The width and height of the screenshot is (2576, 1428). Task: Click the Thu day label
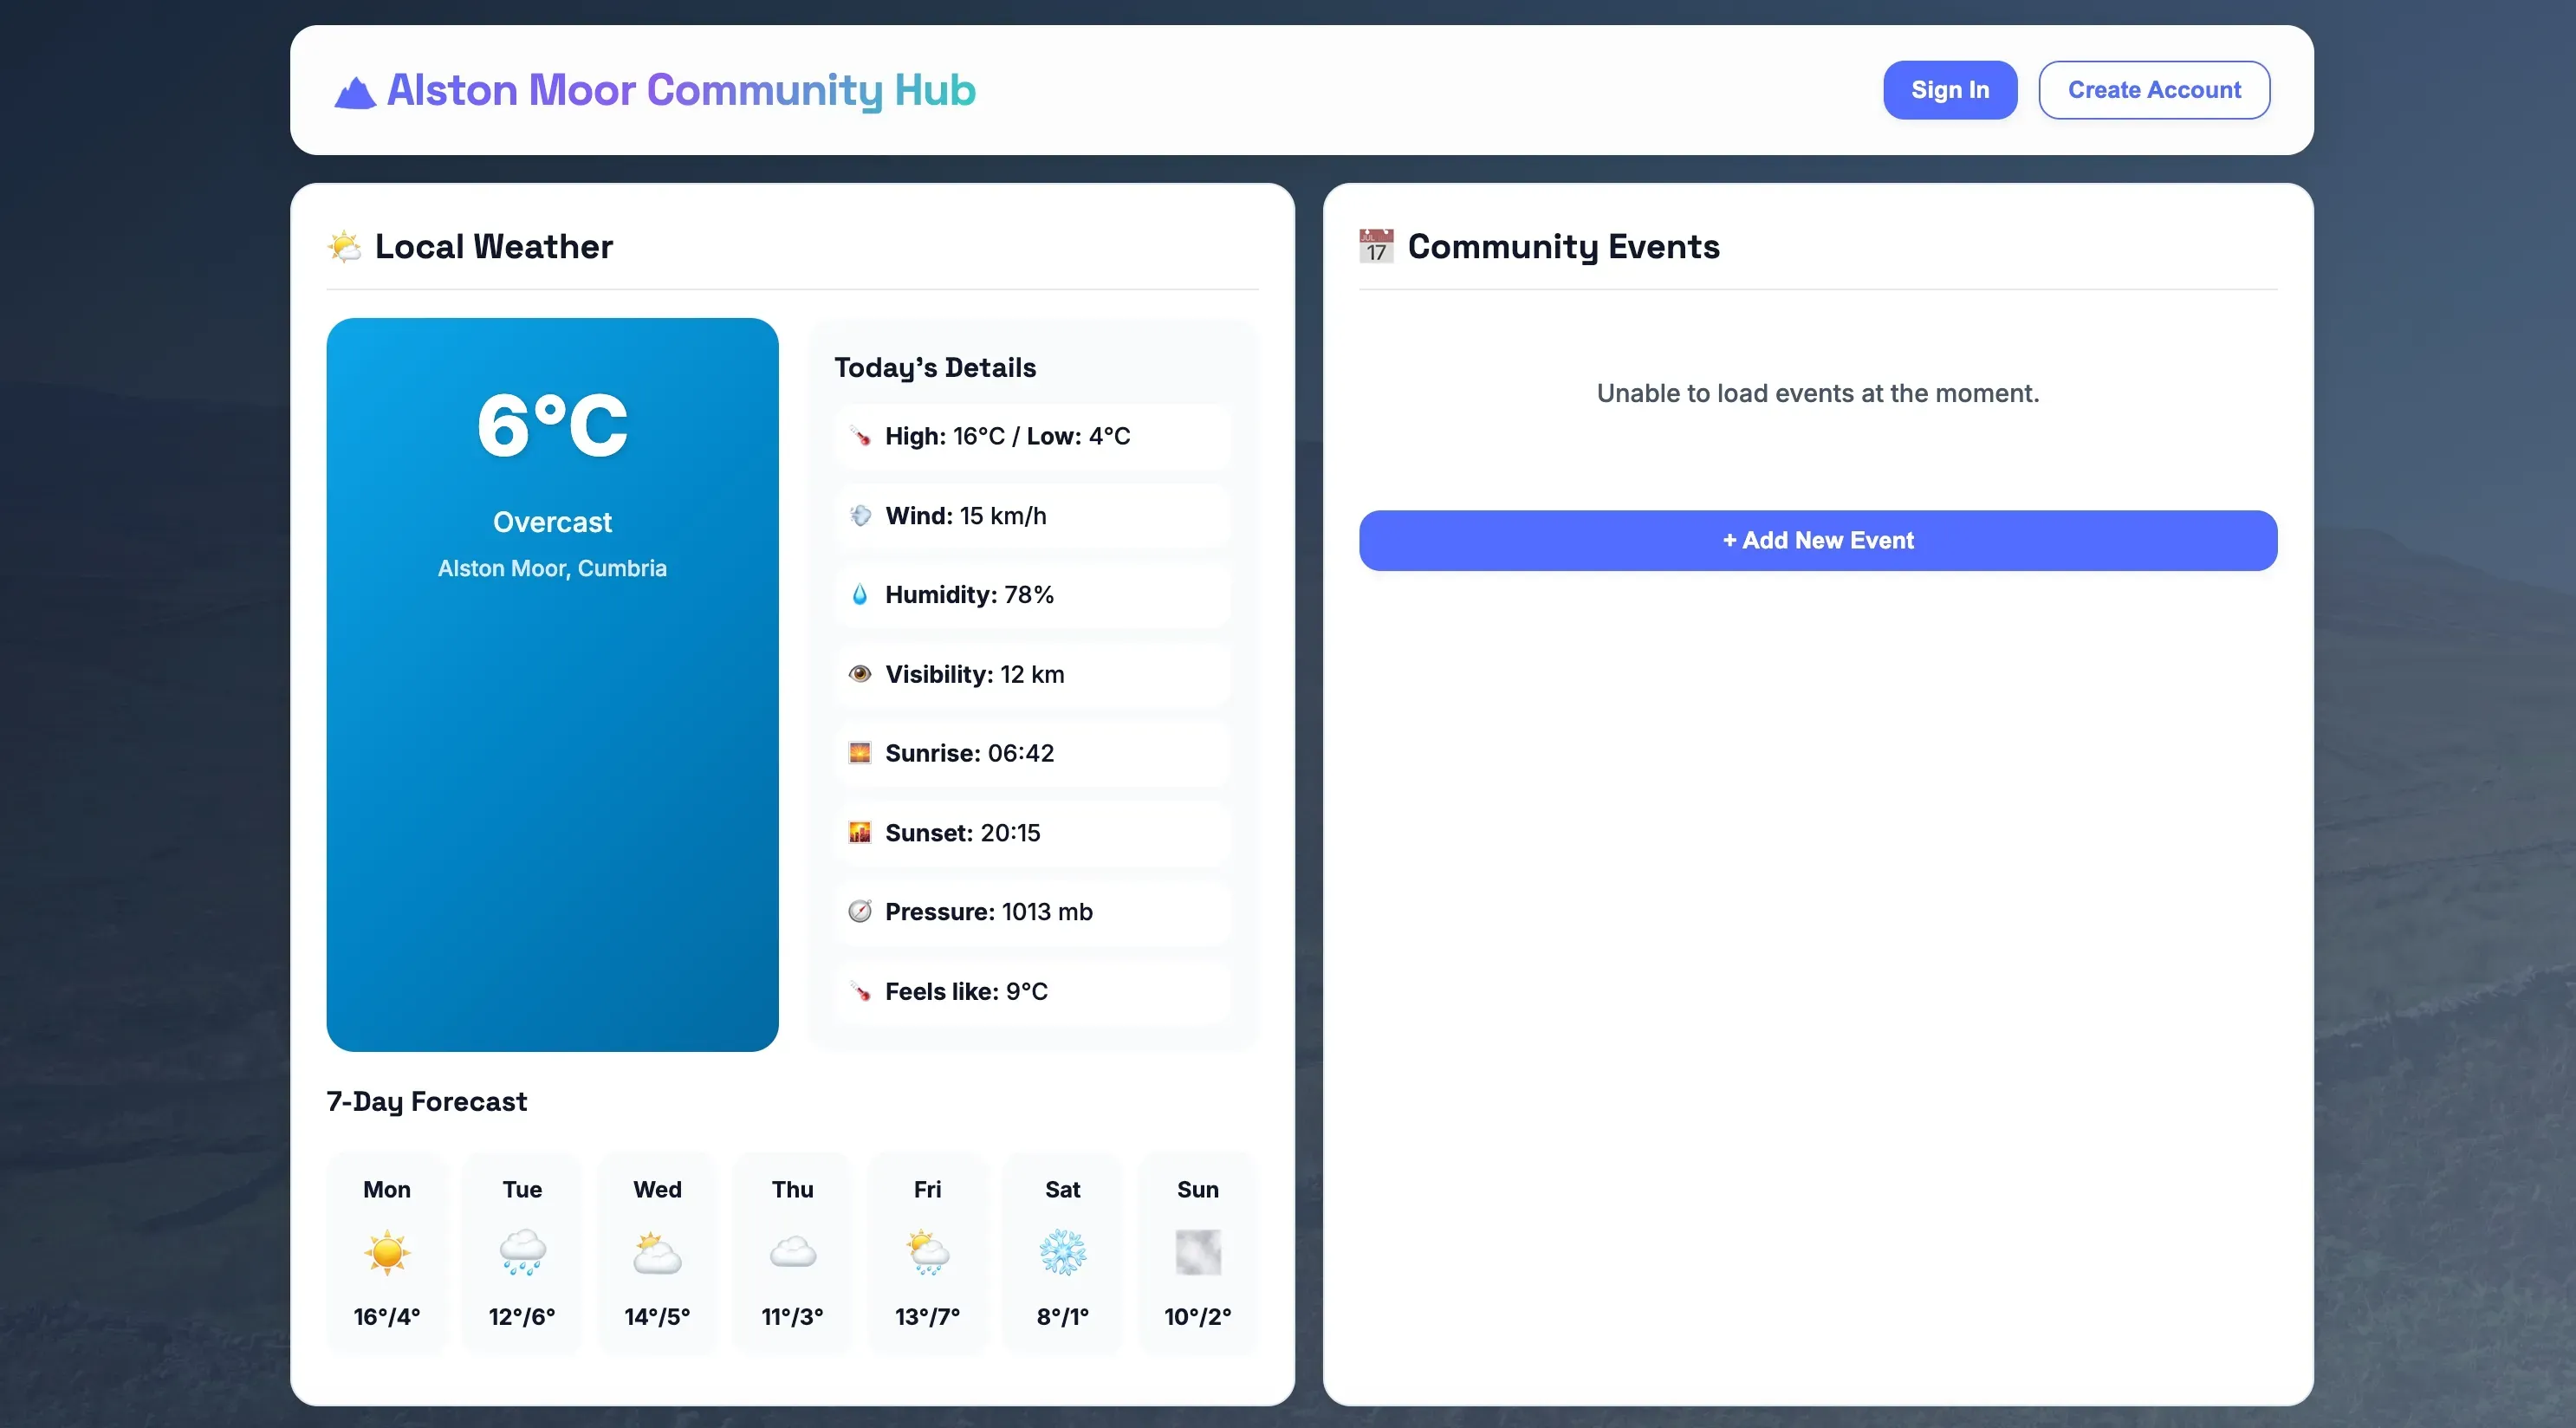(x=793, y=1190)
